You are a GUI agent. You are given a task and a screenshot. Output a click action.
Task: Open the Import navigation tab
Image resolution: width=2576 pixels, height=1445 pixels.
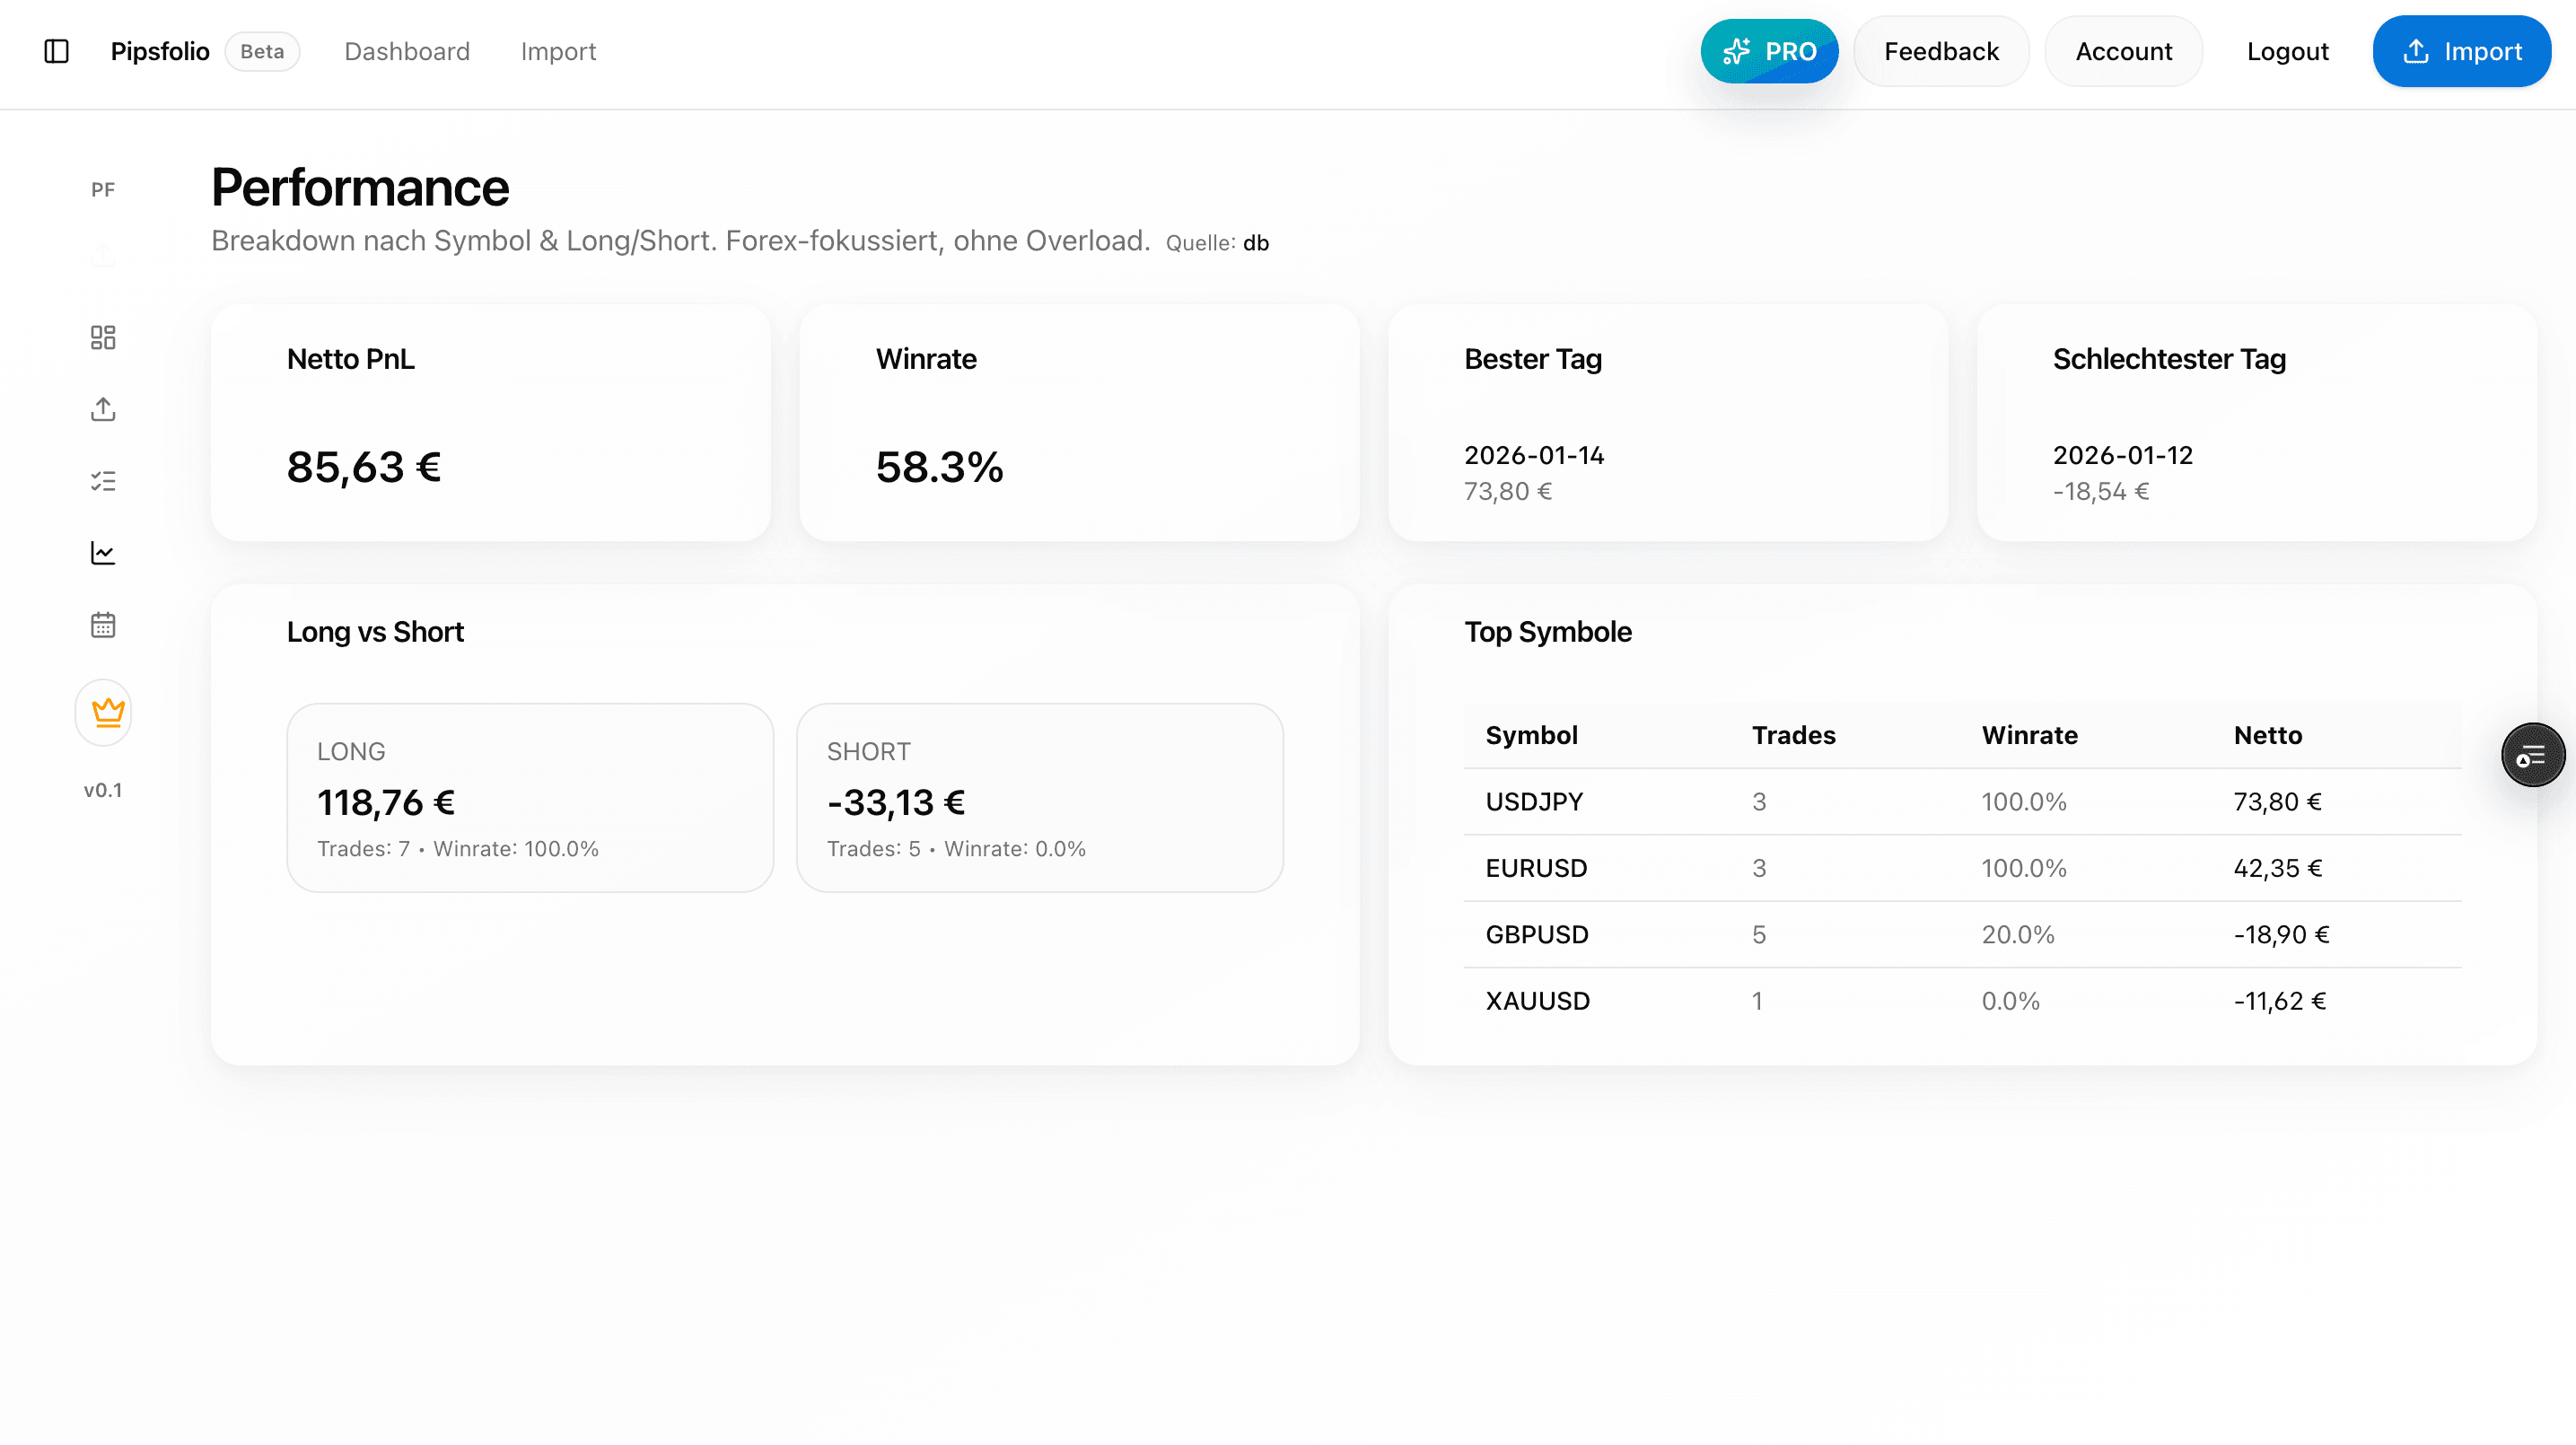pyautogui.click(x=558, y=51)
